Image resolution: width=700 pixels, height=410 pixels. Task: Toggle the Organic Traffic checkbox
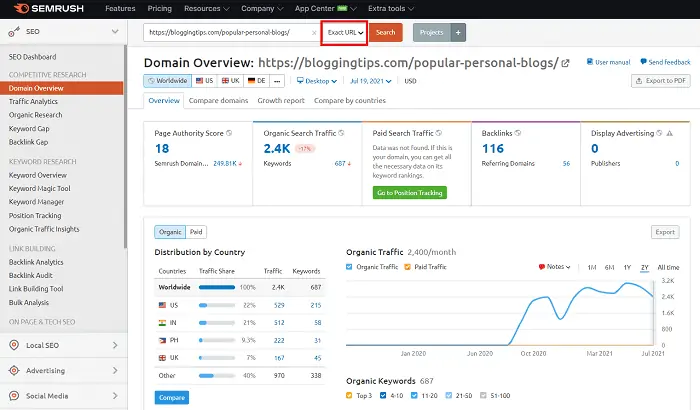[349, 266]
